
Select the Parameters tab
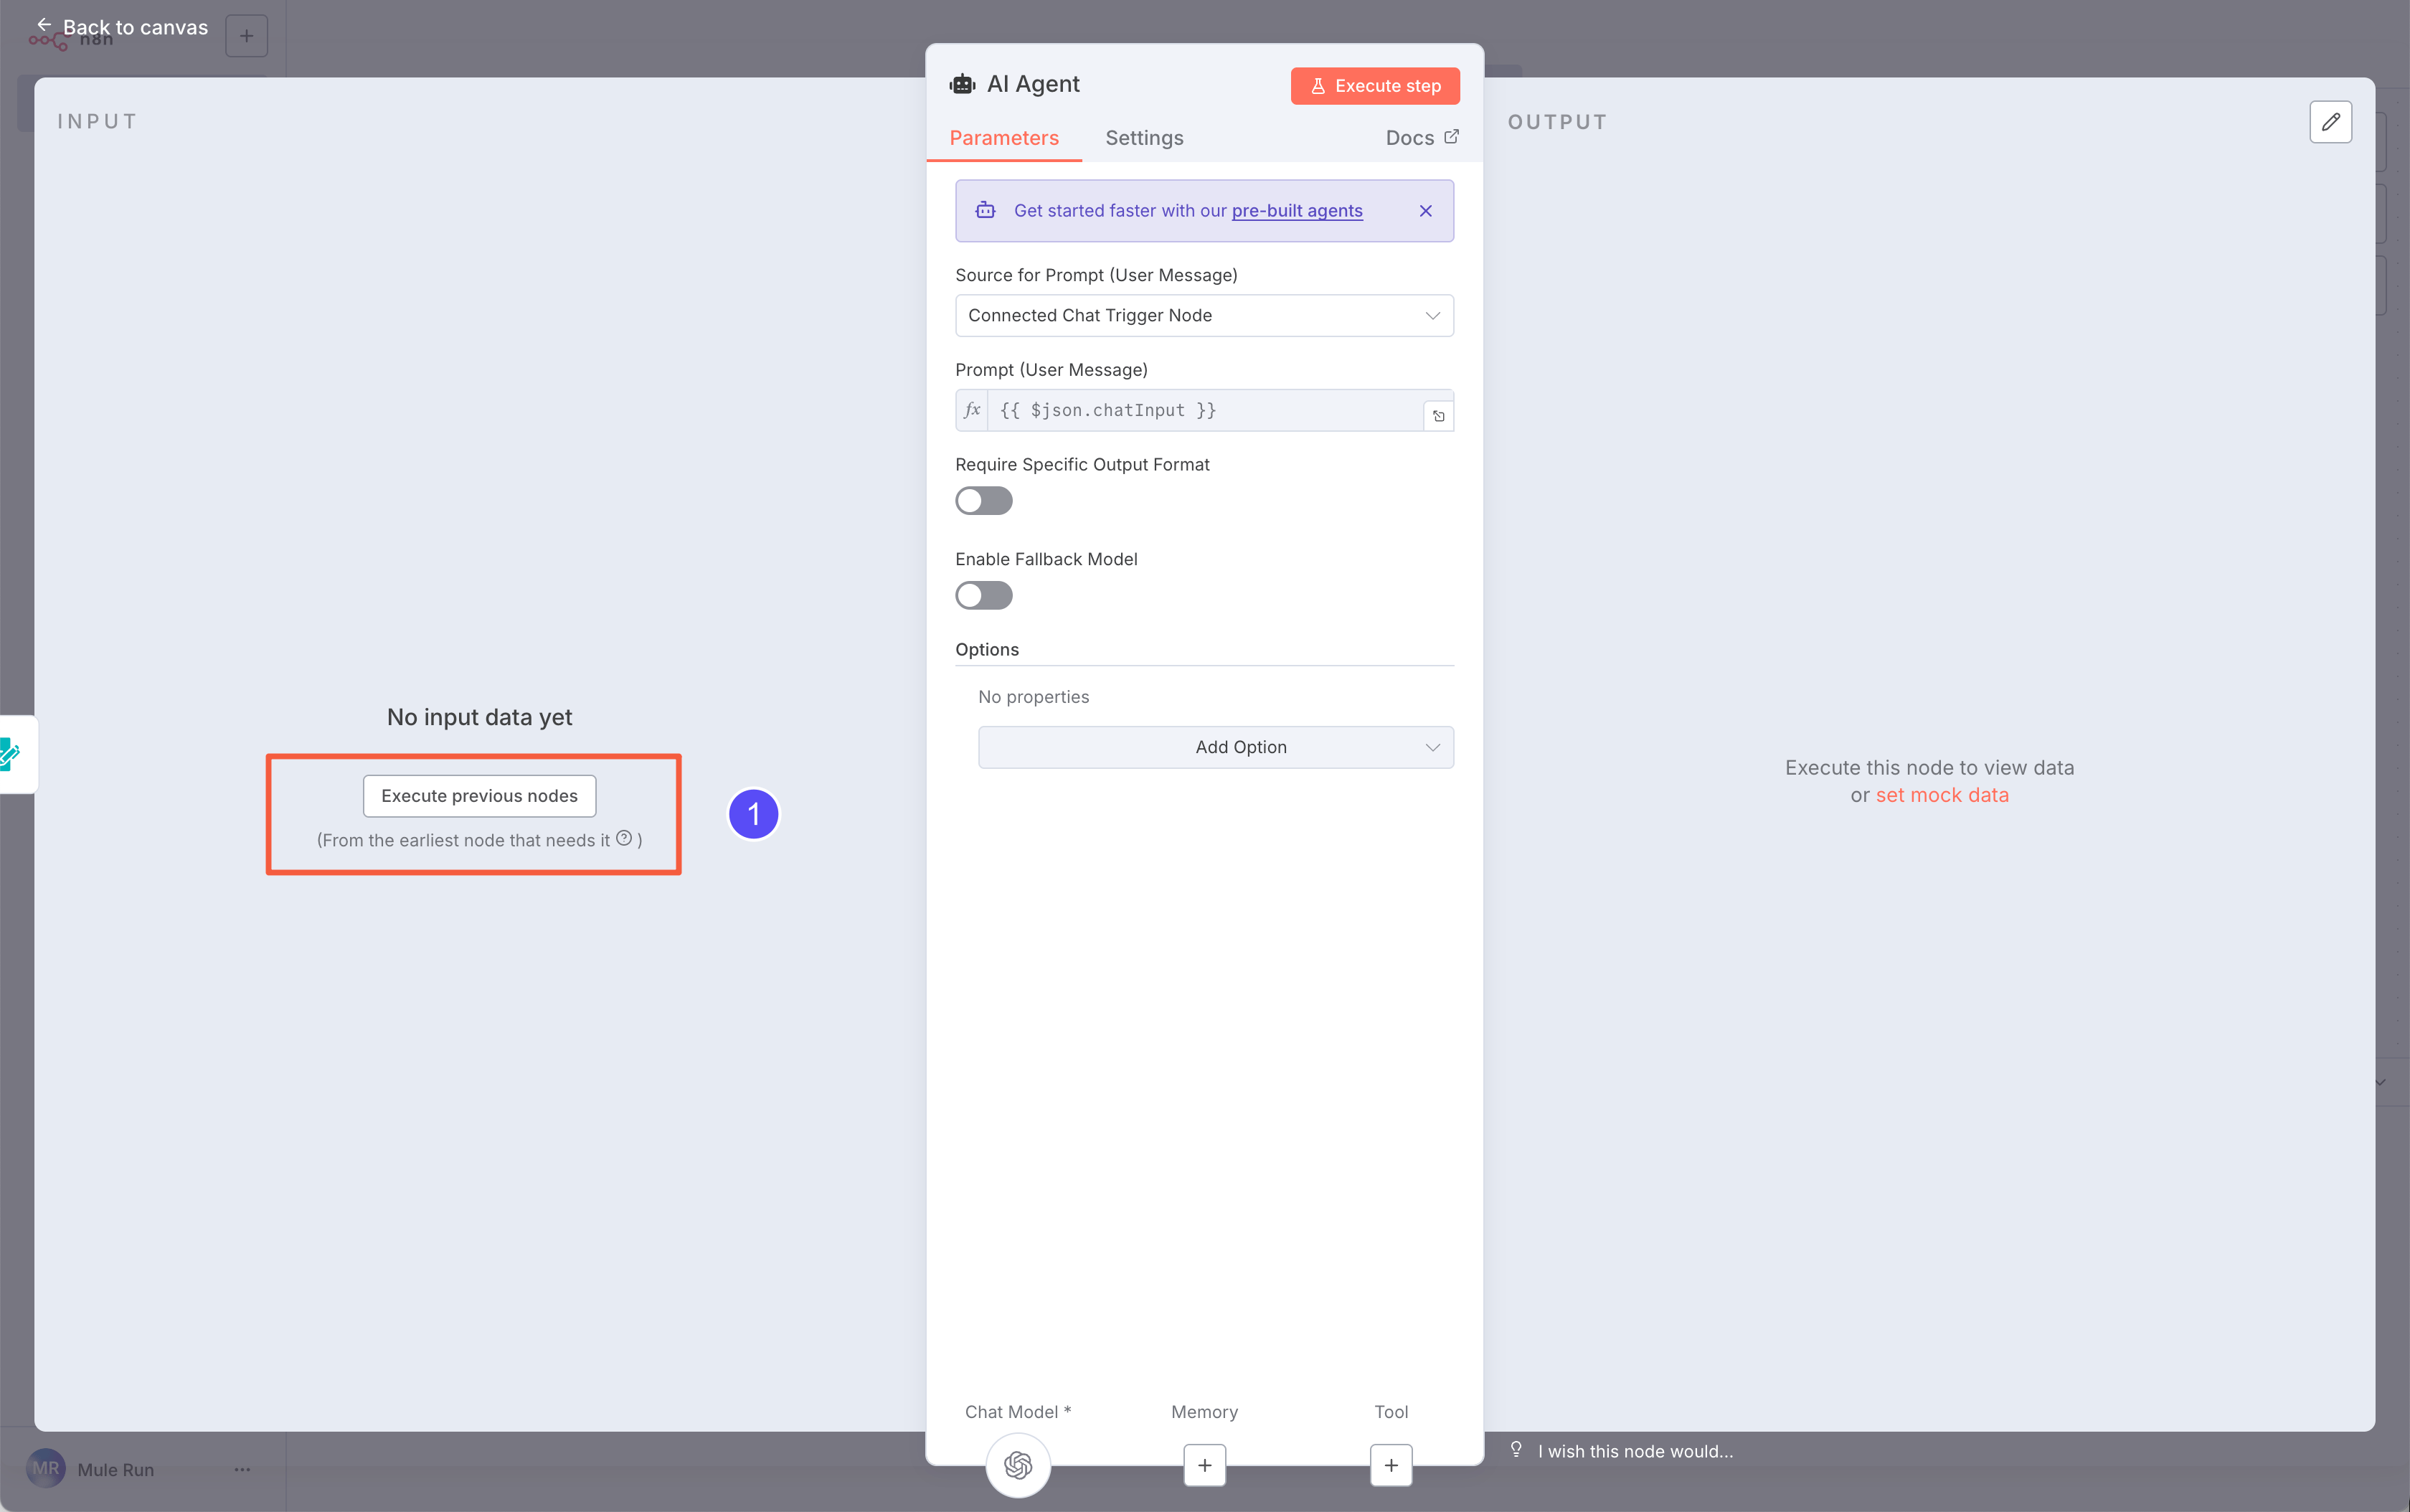pos(1003,138)
